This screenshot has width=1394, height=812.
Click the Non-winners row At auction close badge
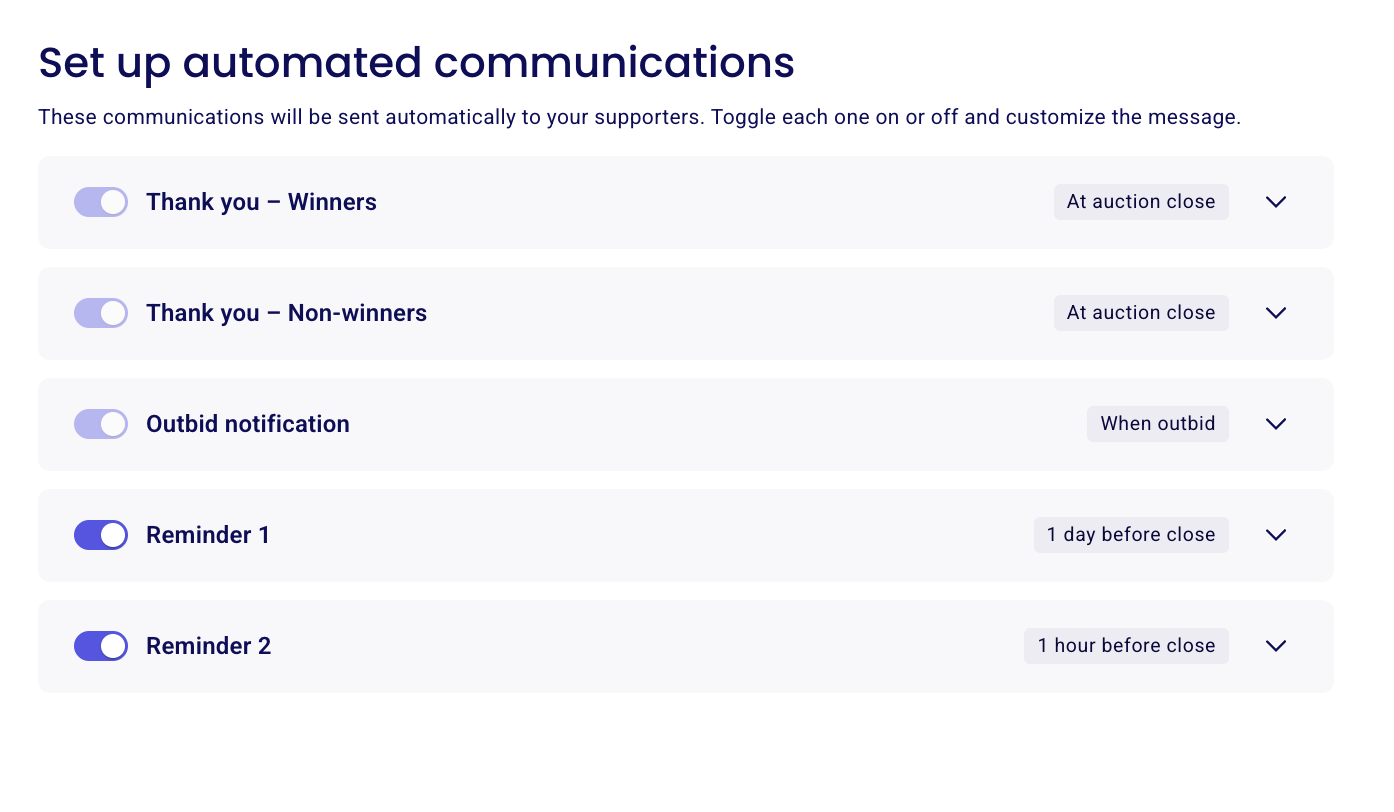pos(1141,313)
